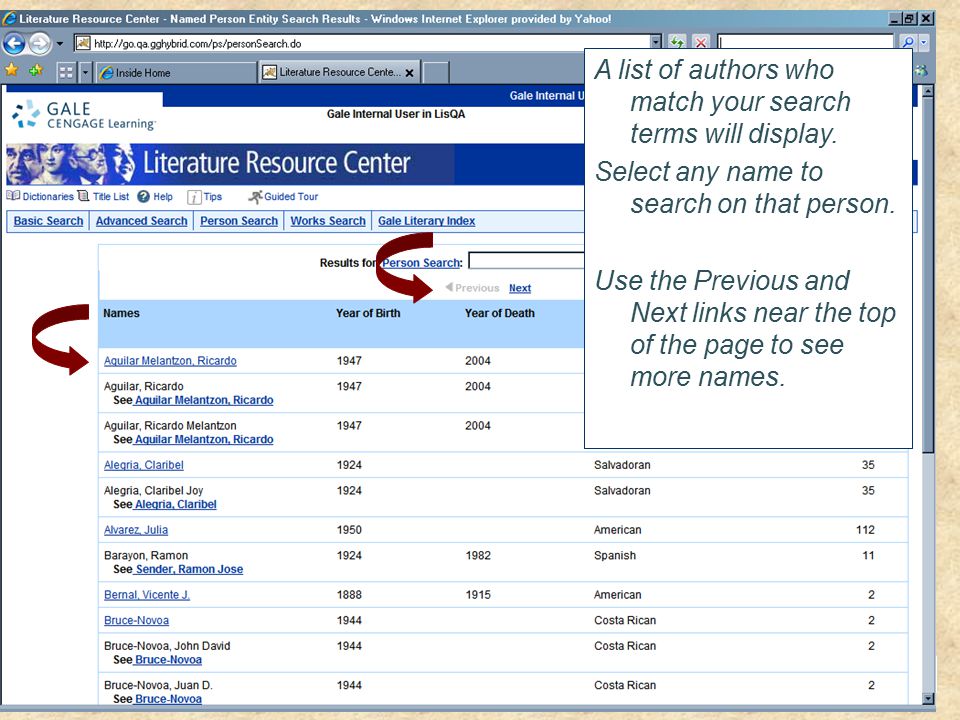Open the search provider dropdown arrow
Screen dimensions: 960x720
click(x=923, y=43)
